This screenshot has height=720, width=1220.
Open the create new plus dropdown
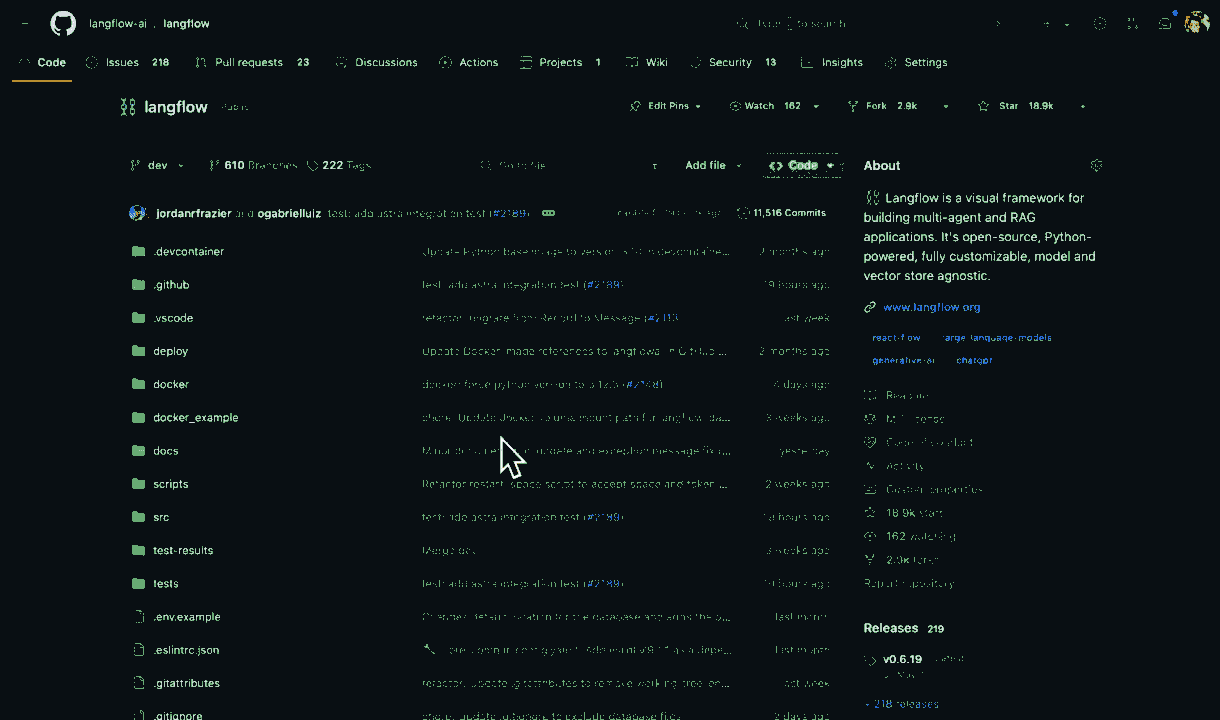pos(1055,23)
